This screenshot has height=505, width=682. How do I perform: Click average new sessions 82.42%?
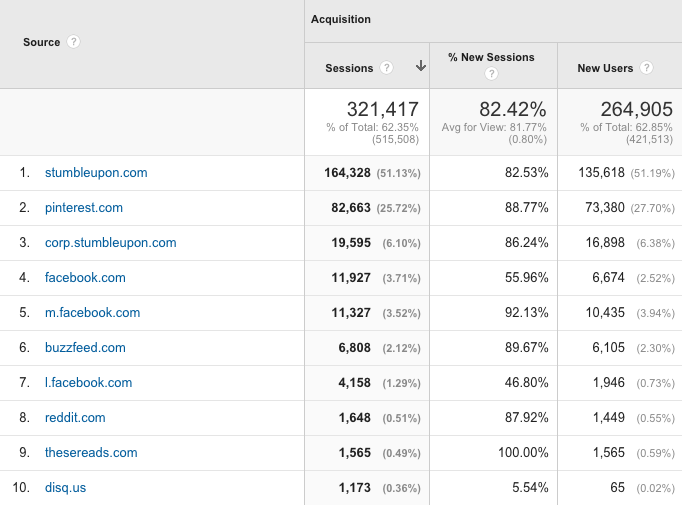(512, 109)
